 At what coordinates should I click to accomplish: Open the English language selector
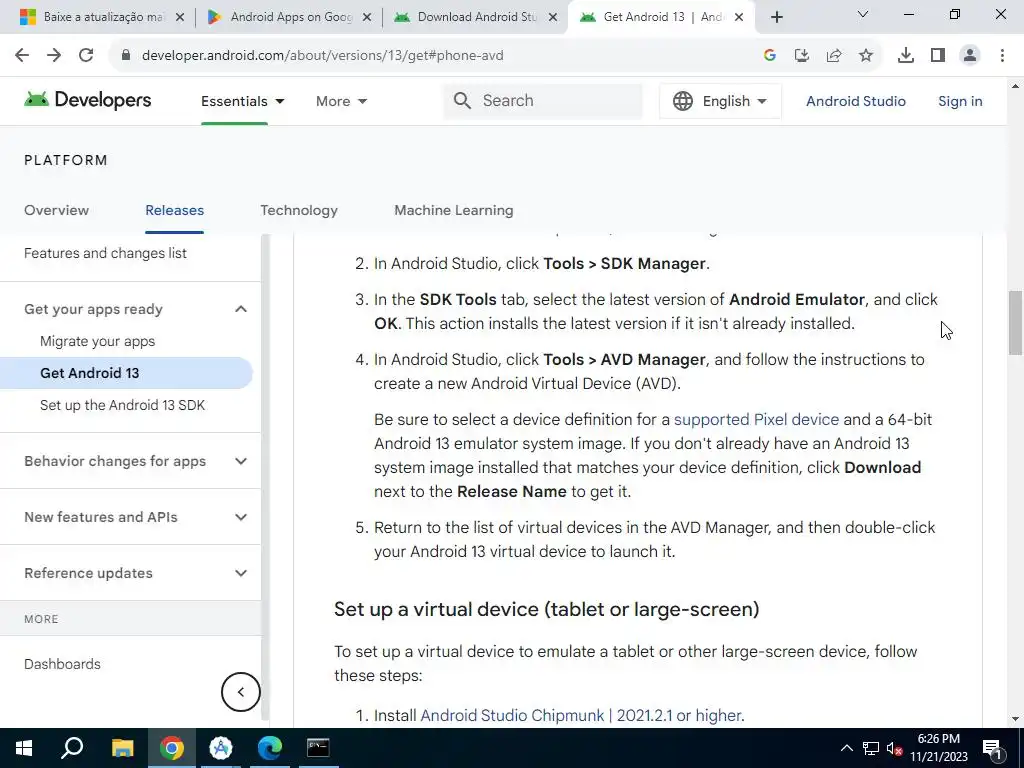point(720,101)
